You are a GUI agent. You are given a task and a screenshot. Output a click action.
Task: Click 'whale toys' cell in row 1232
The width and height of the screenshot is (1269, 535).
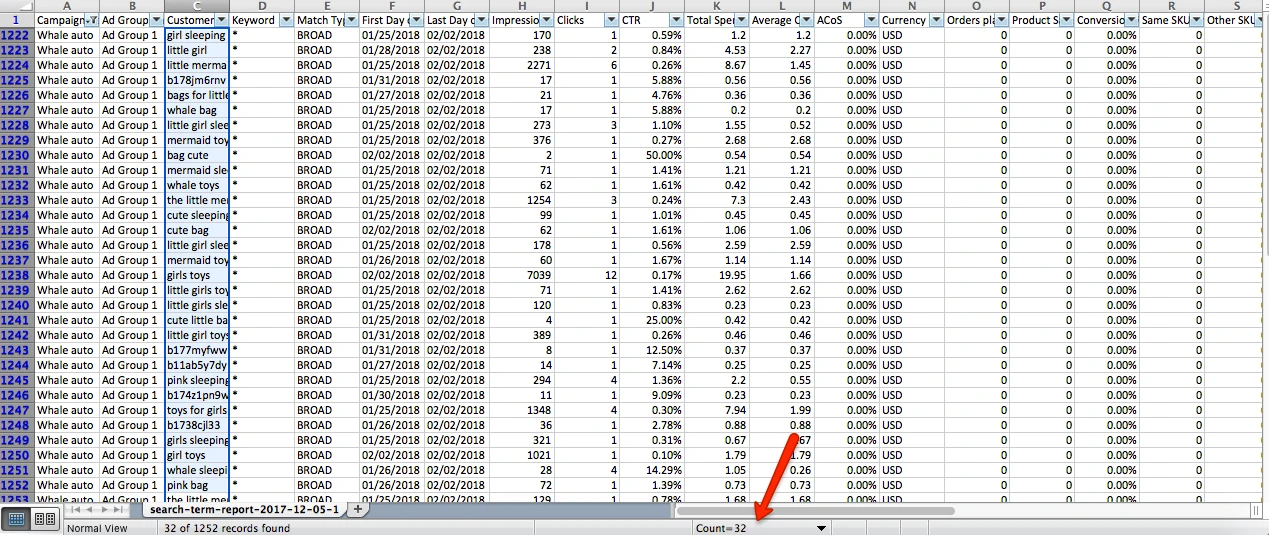(196, 185)
